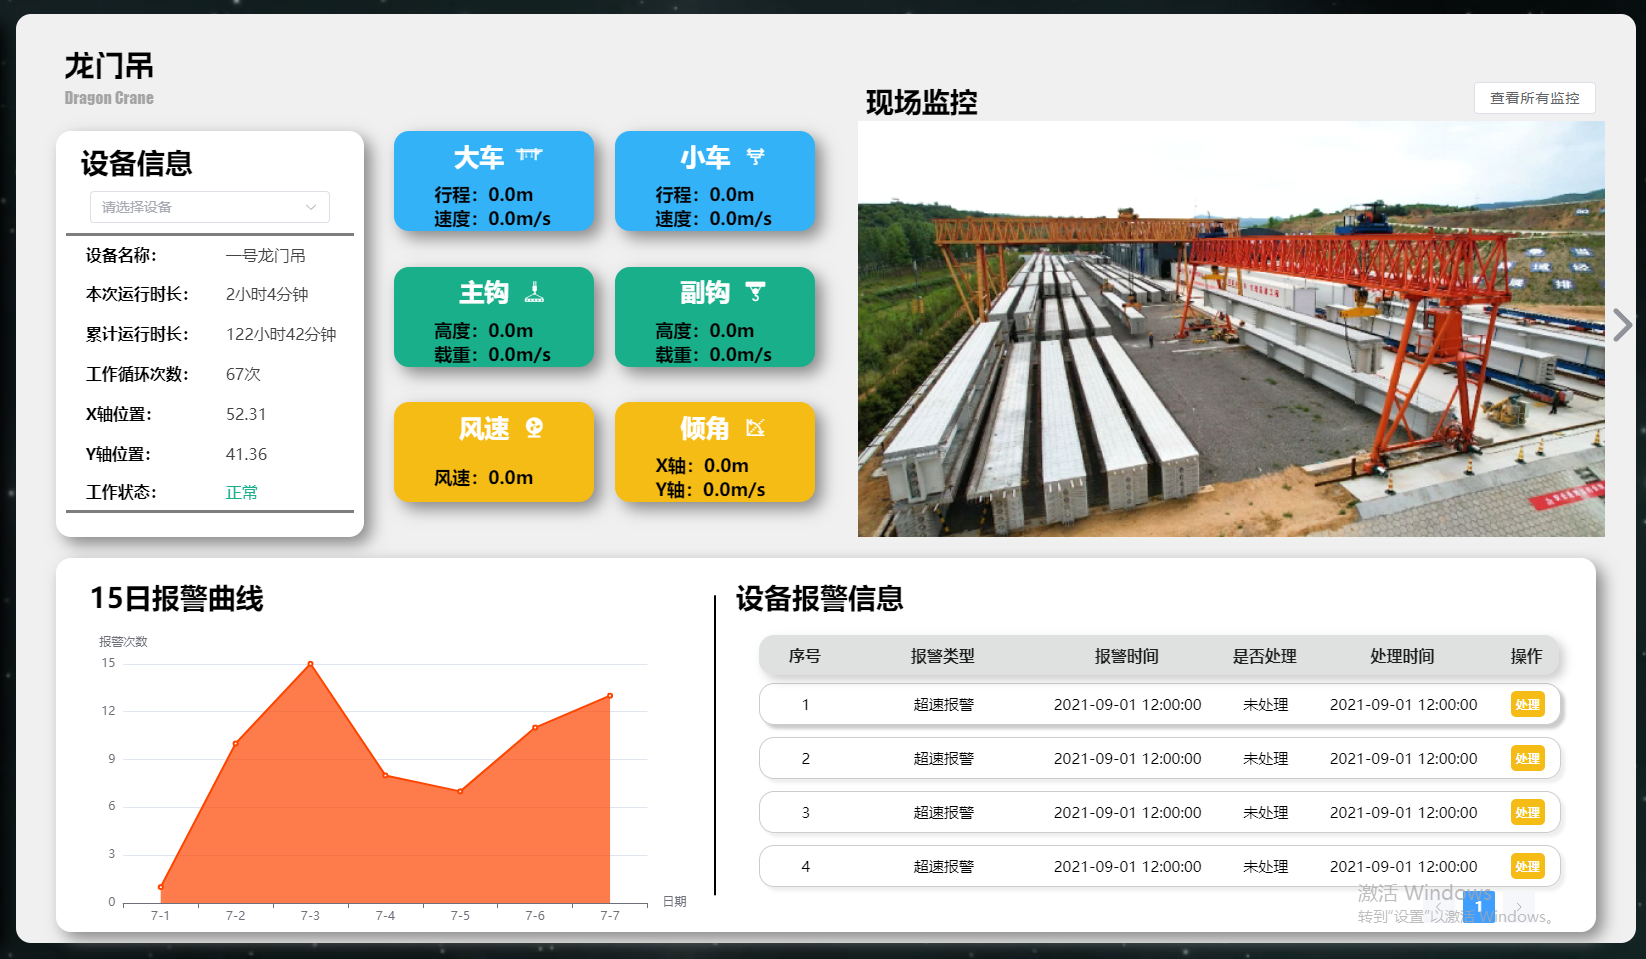Click the crane site monitoring image
1646x959 pixels.
coord(1231,329)
